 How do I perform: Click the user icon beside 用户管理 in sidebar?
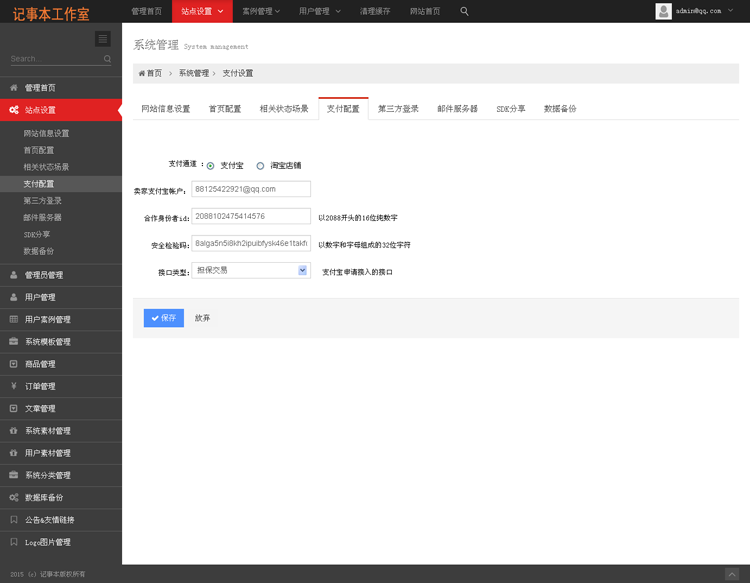(14, 297)
